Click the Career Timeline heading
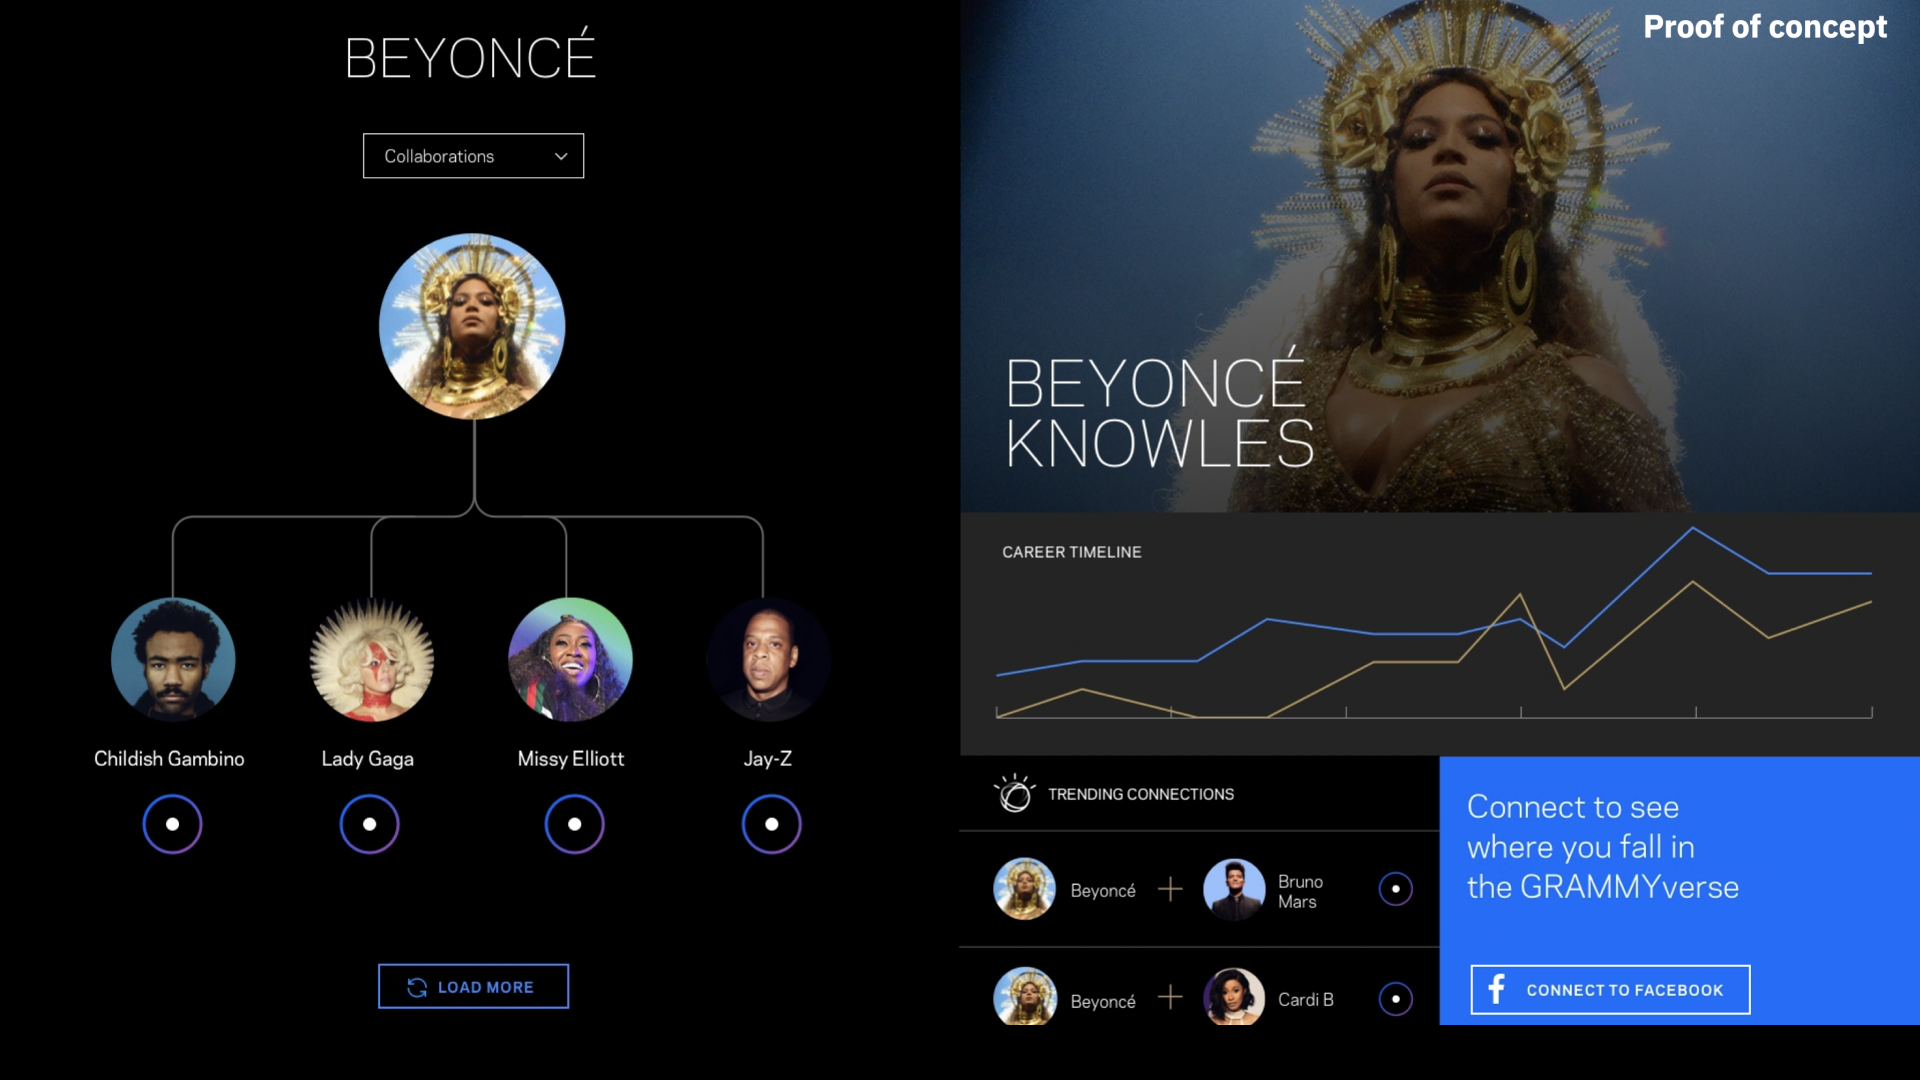Image resolution: width=1920 pixels, height=1080 pixels. coord(1071,552)
